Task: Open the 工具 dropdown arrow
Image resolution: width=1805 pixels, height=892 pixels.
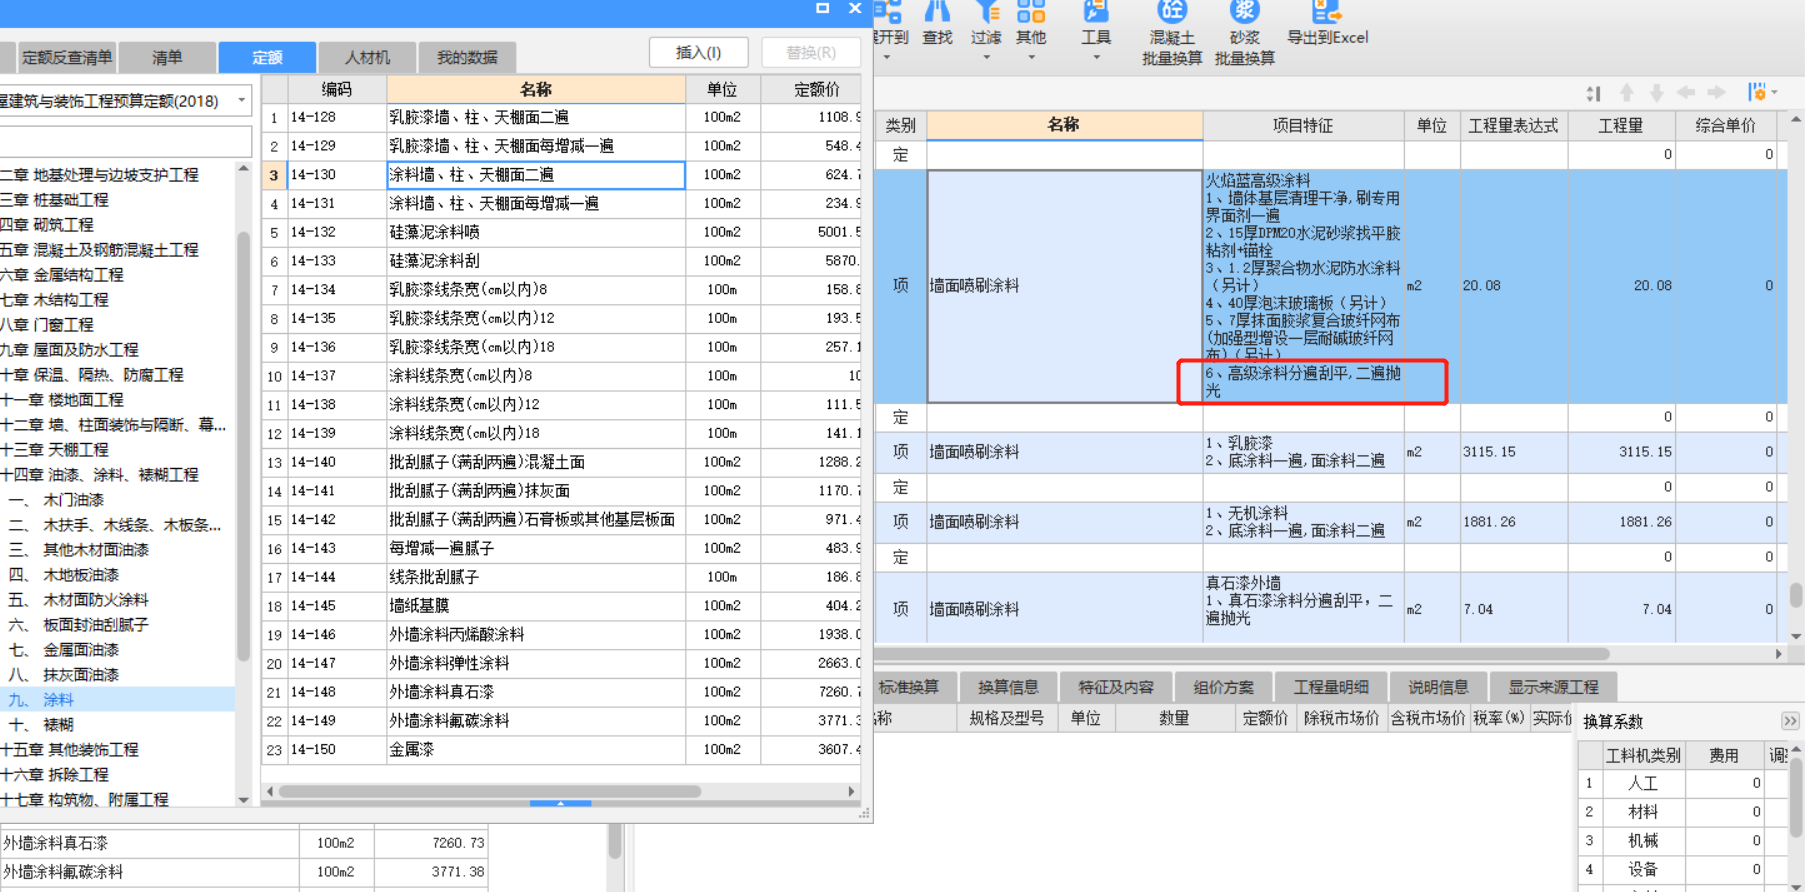Action: pyautogui.click(x=1096, y=58)
